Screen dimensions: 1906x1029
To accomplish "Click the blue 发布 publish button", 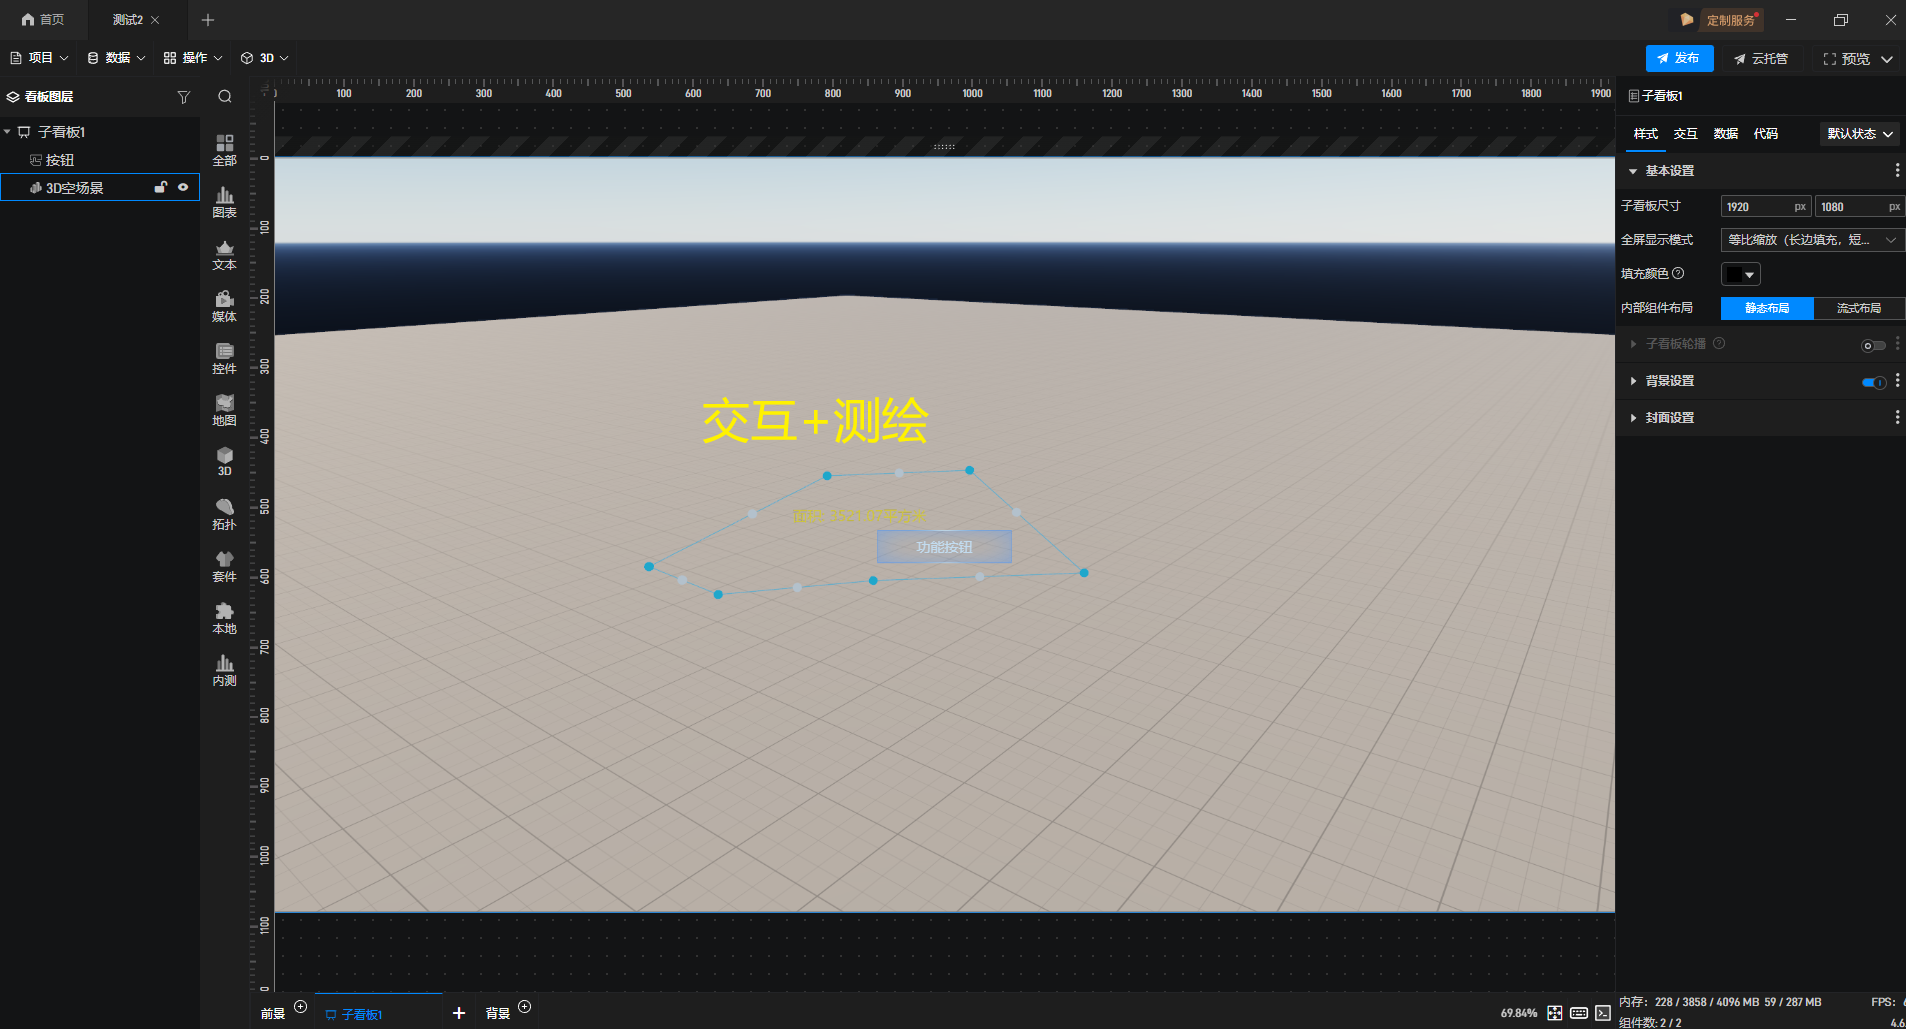I will coord(1679,58).
